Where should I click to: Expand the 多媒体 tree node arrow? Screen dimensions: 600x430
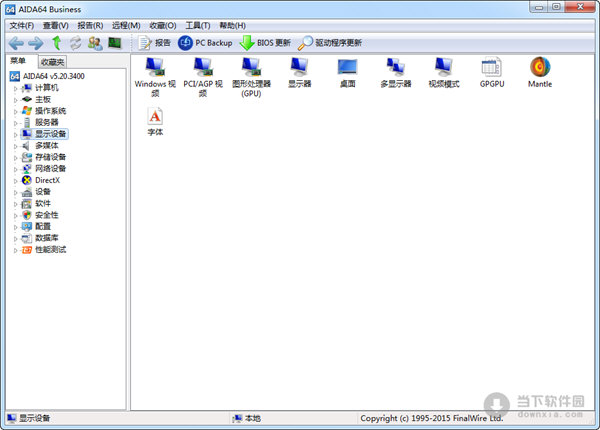[x=16, y=147]
